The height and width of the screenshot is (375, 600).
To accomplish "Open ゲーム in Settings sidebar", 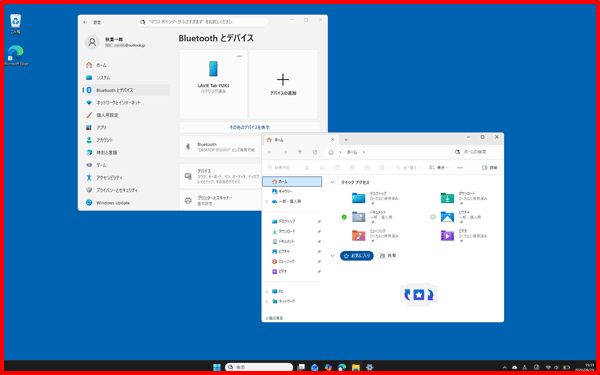I will [126, 165].
